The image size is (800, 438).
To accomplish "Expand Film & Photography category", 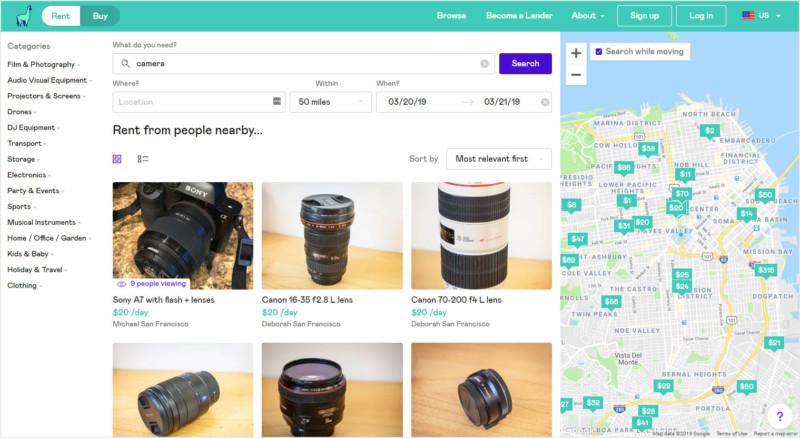I will point(43,64).
